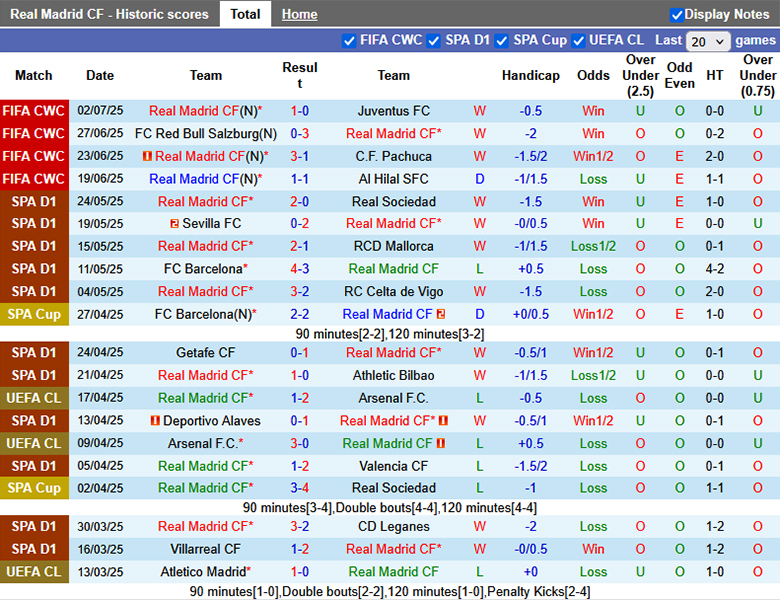This screenshot has height=600, width=780.
Task: Open C.F. Pachuca team link
Action: coord(393,156)
